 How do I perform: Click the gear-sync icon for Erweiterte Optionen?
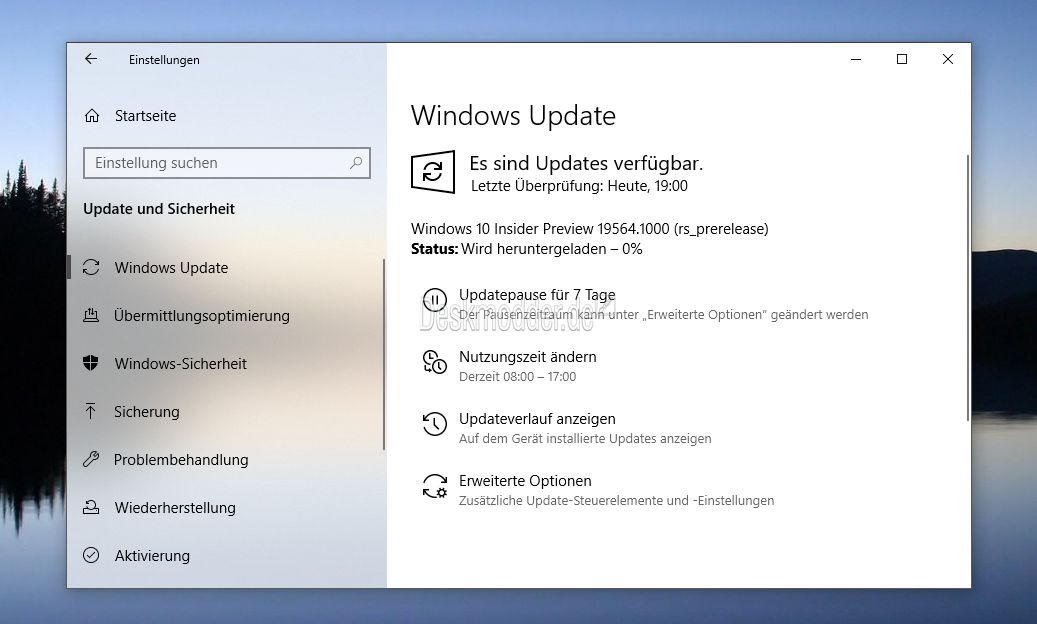click(435, 486)
